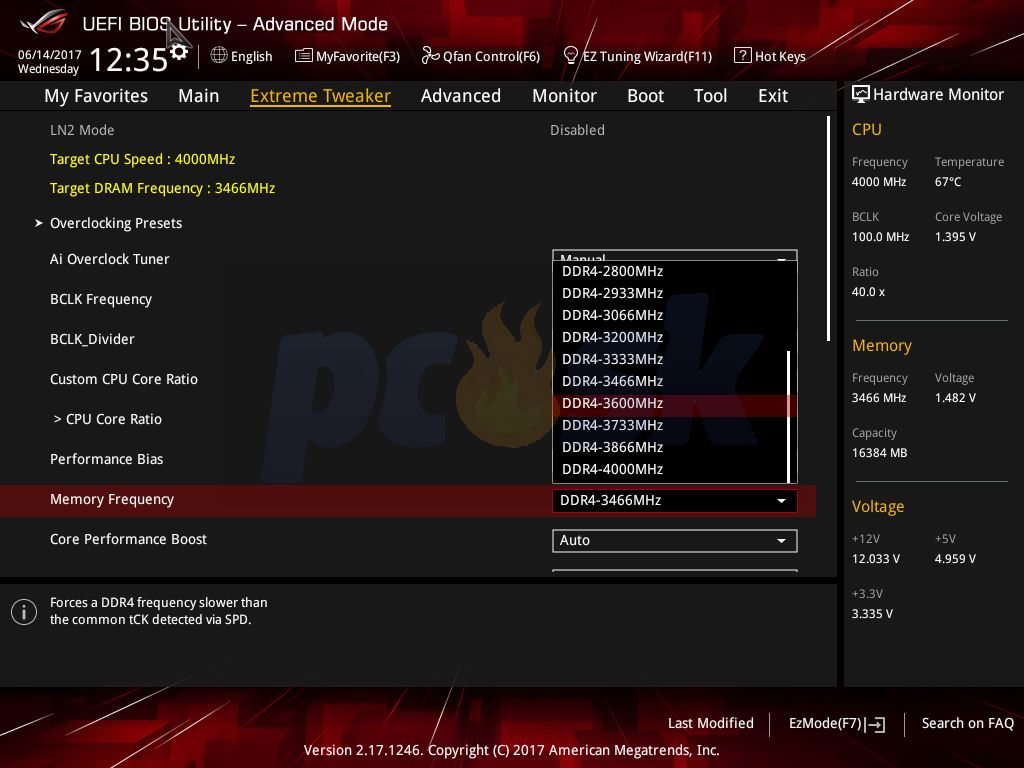The height and width of the screenshot is (768, 1024).
Task: Click the 06/14/2017 date
Action: tap(50, 55)
